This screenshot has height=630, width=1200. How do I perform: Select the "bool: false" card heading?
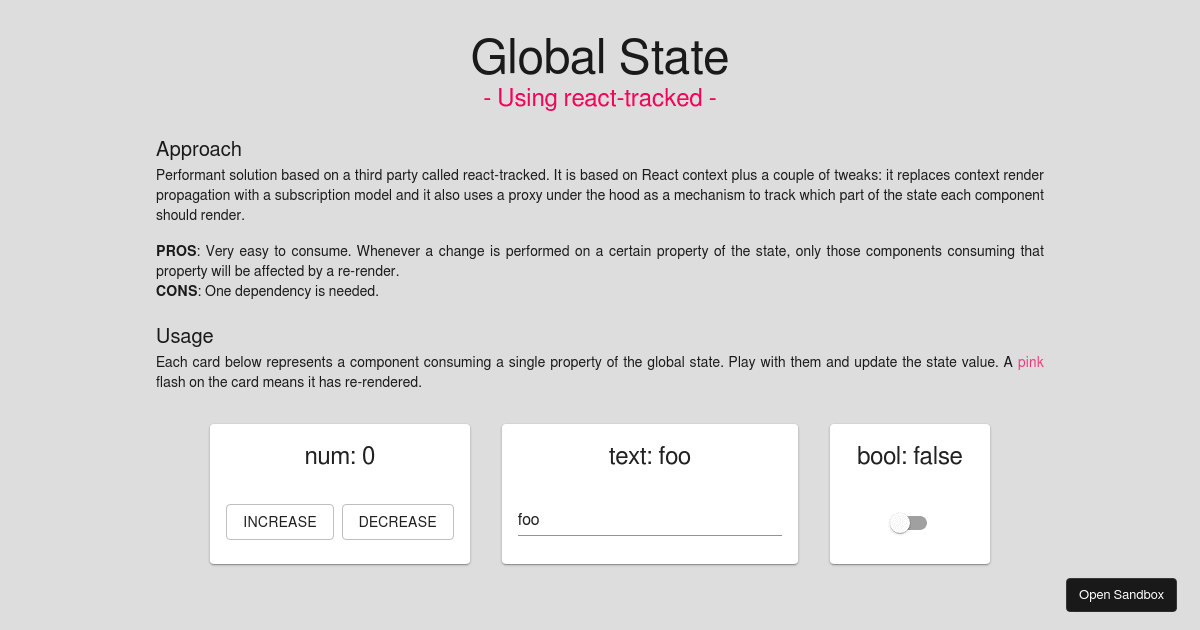910,456
